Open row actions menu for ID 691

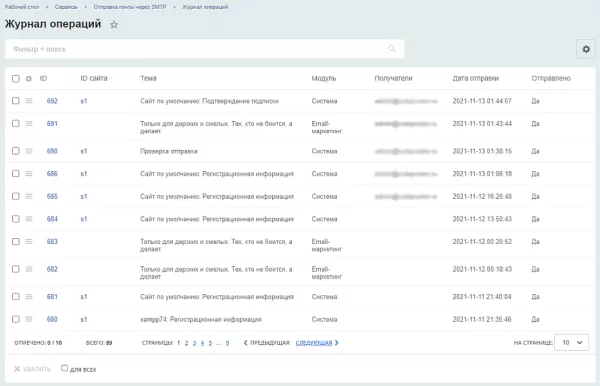coord(29,123)
